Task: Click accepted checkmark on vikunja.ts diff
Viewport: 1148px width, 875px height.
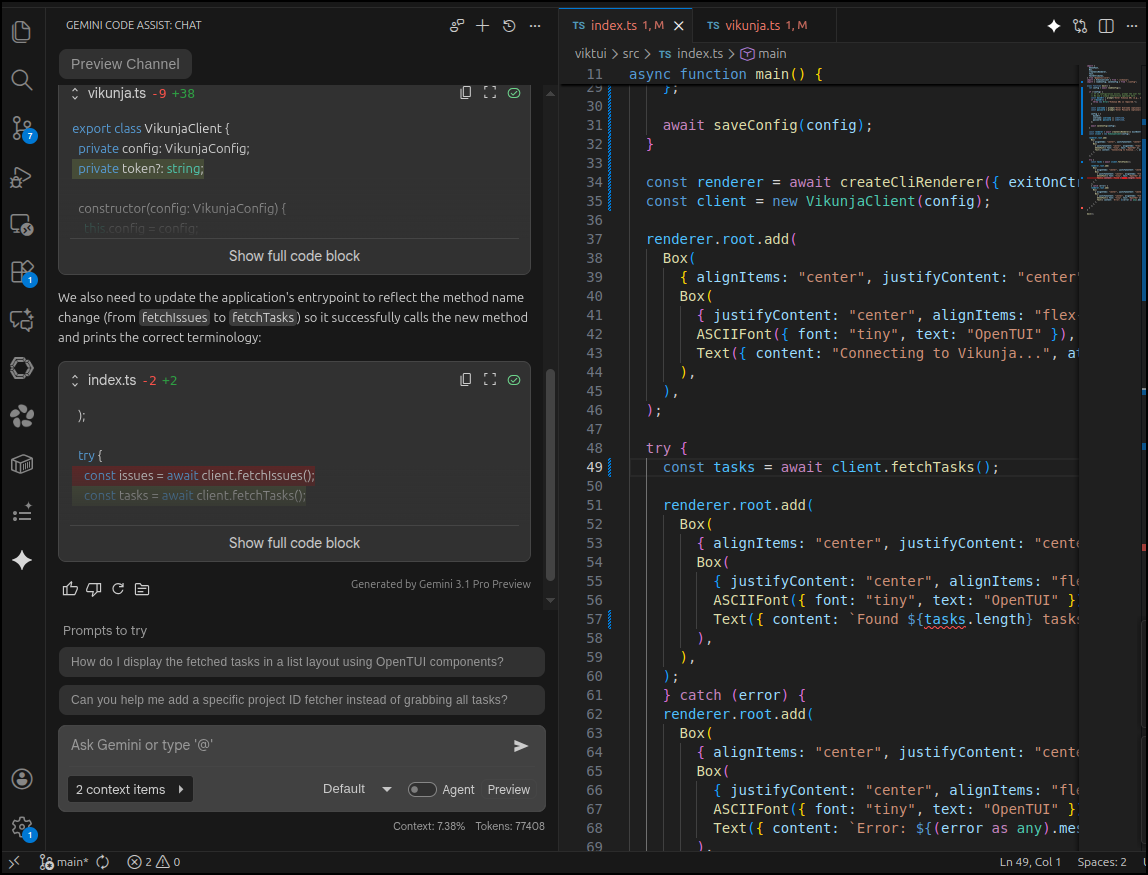Action: coord(514,93)
